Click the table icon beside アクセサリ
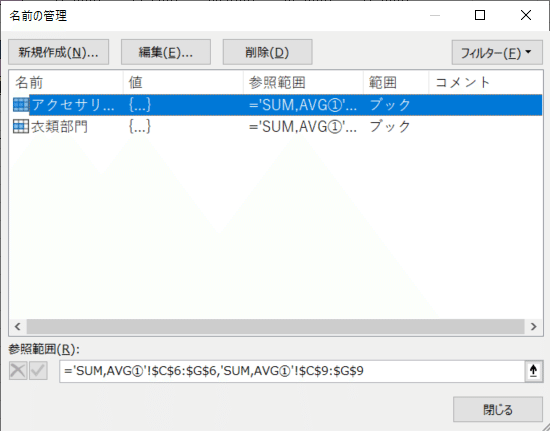 pyautogui.click(x=21, y=105)
